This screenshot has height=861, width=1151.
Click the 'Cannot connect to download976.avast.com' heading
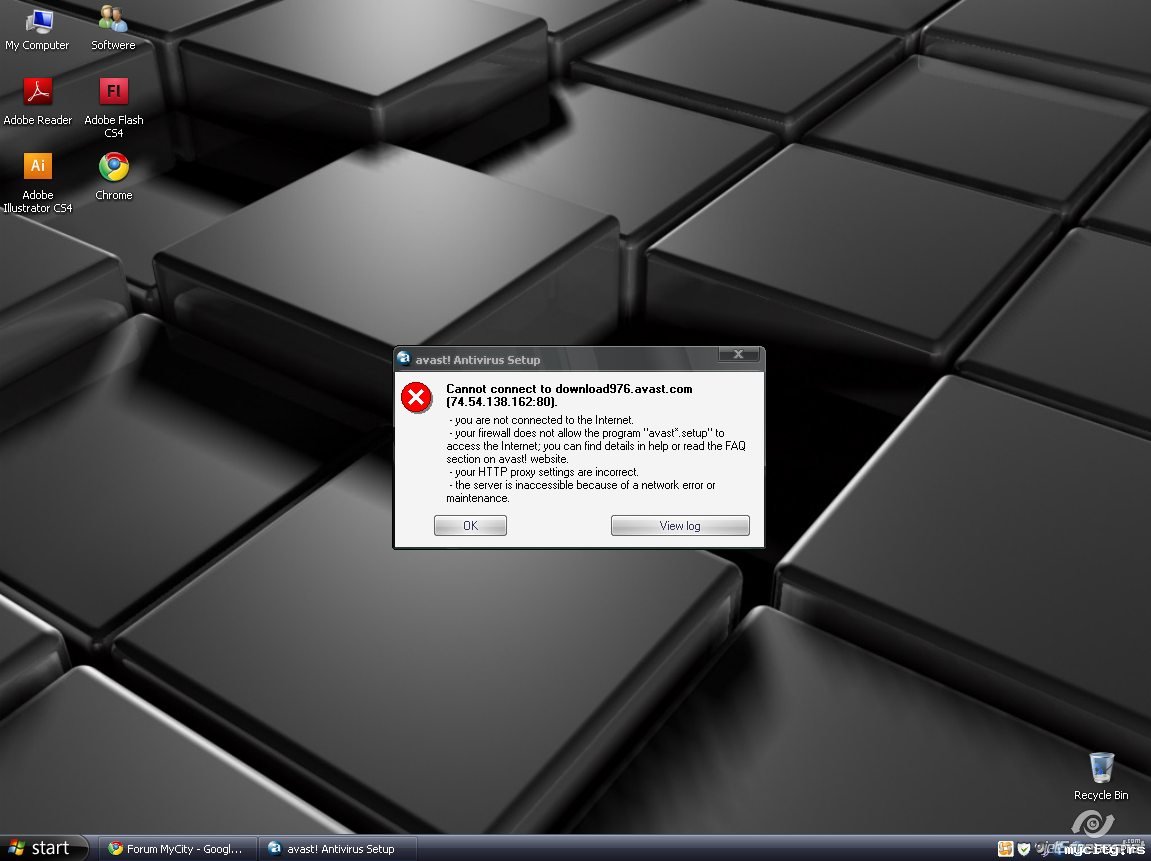pyautogui.click(x=569, y=395)
